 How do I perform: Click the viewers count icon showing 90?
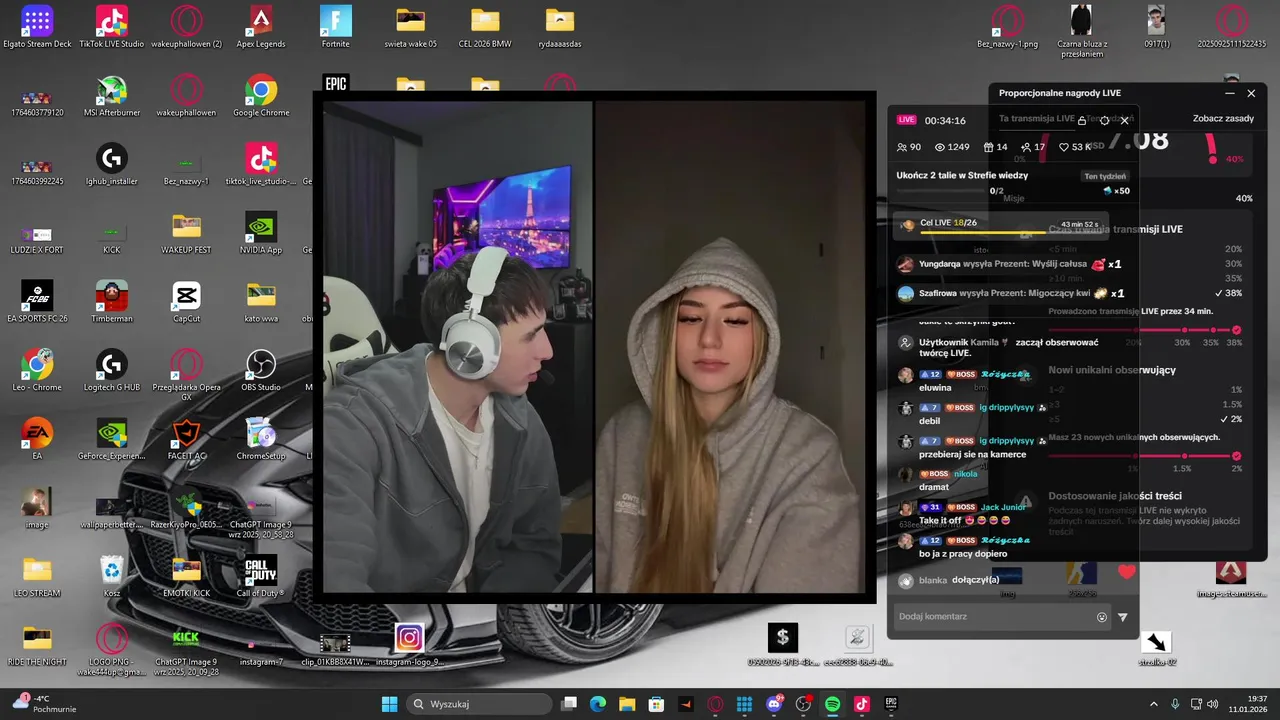(909, 147)
